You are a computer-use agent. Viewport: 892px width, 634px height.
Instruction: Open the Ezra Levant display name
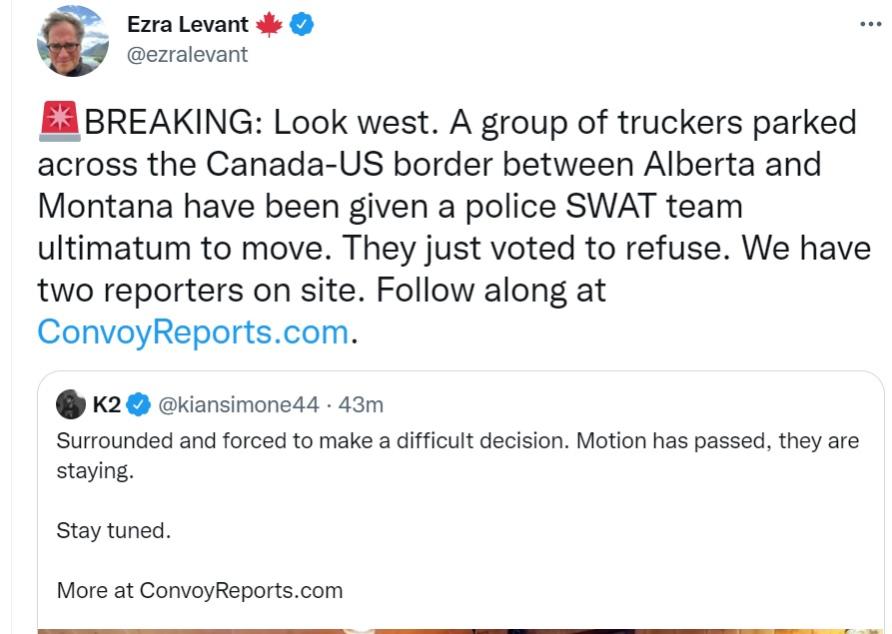click(188, 25)
